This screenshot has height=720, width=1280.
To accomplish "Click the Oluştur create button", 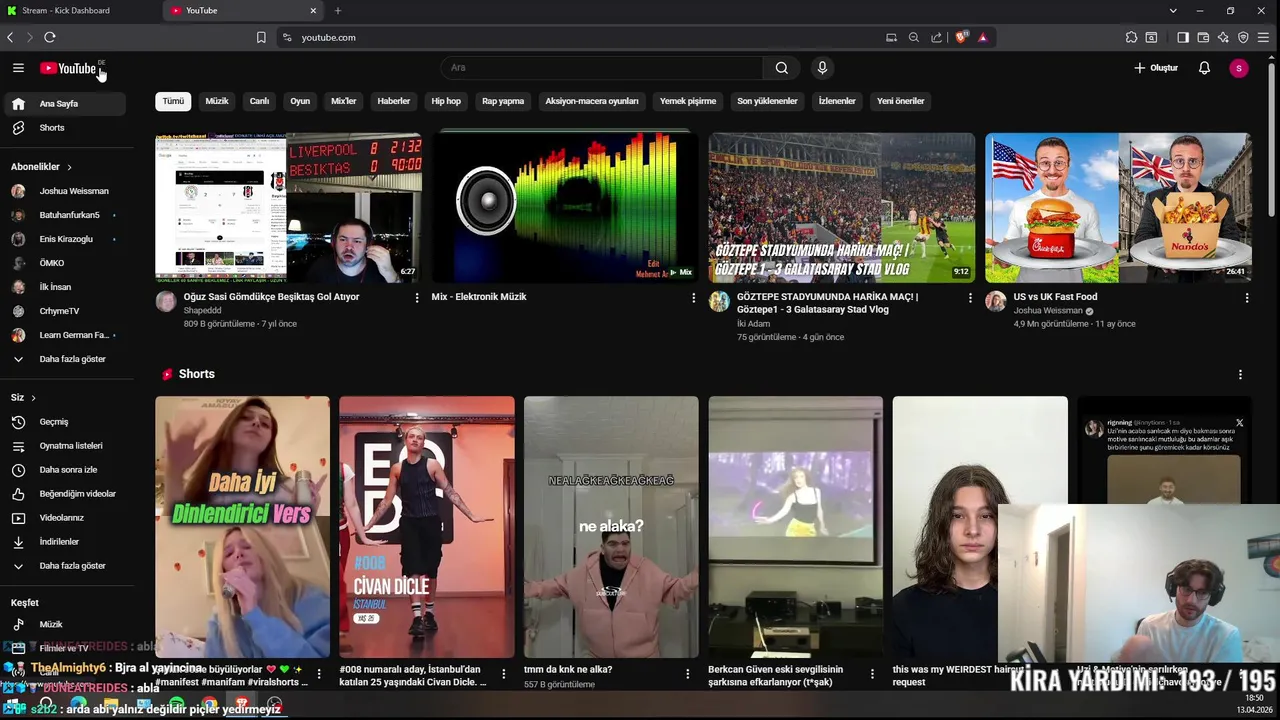I will coord(1156,68).
